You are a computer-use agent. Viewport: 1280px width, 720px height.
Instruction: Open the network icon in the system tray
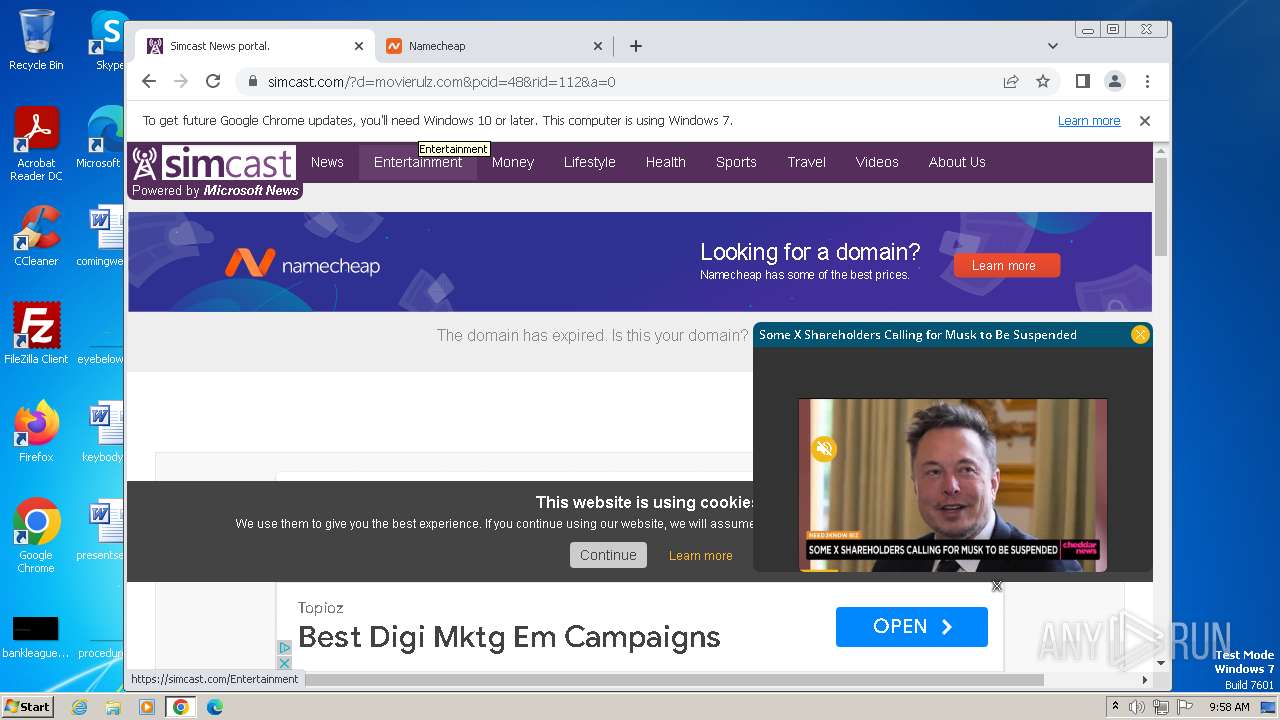point(1161,707)
